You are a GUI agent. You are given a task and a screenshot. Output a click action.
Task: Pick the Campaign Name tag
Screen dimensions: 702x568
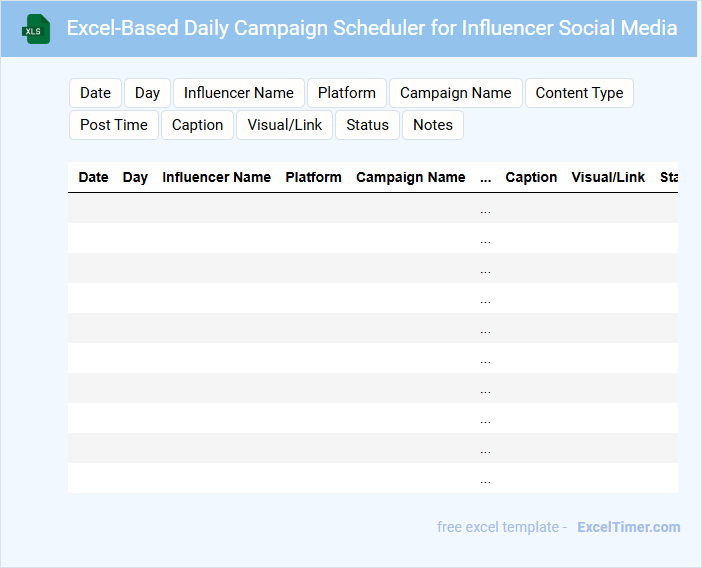coord(455,93)
